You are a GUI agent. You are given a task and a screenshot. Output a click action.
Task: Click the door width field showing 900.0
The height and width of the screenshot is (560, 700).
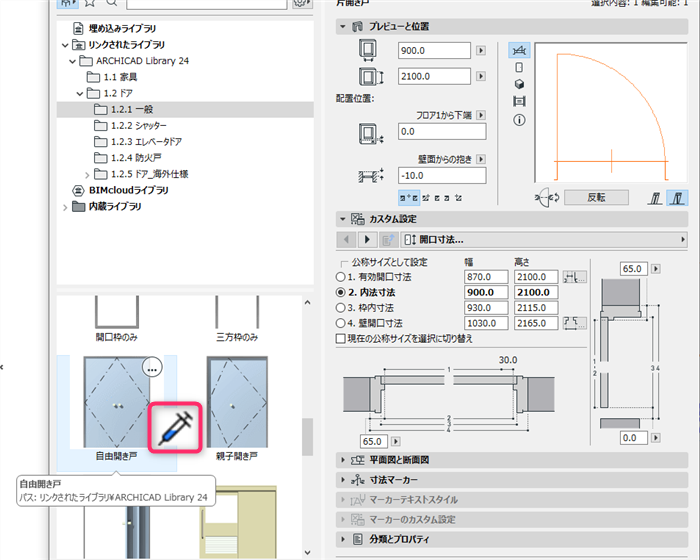(434, 50)
